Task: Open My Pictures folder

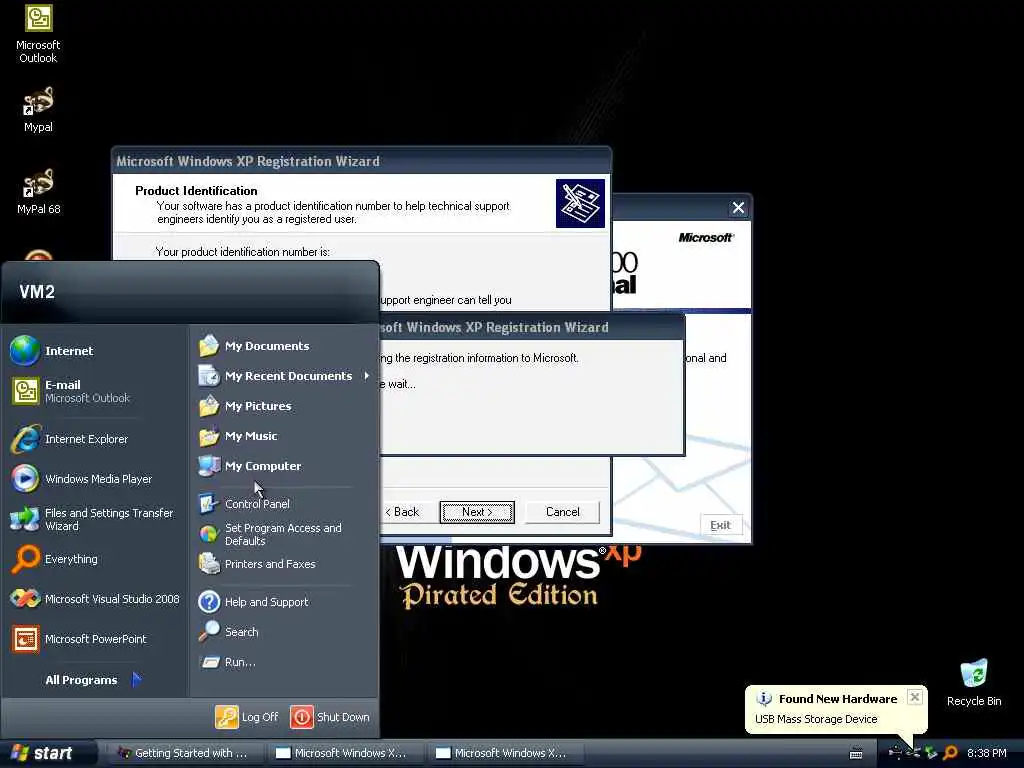Action: tap(245, 406)
